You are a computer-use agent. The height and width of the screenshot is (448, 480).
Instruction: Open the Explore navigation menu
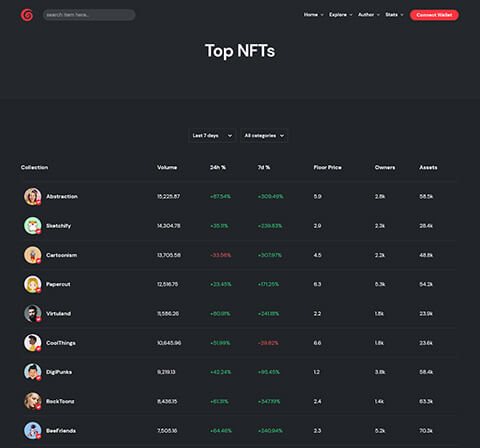[340, 15]
